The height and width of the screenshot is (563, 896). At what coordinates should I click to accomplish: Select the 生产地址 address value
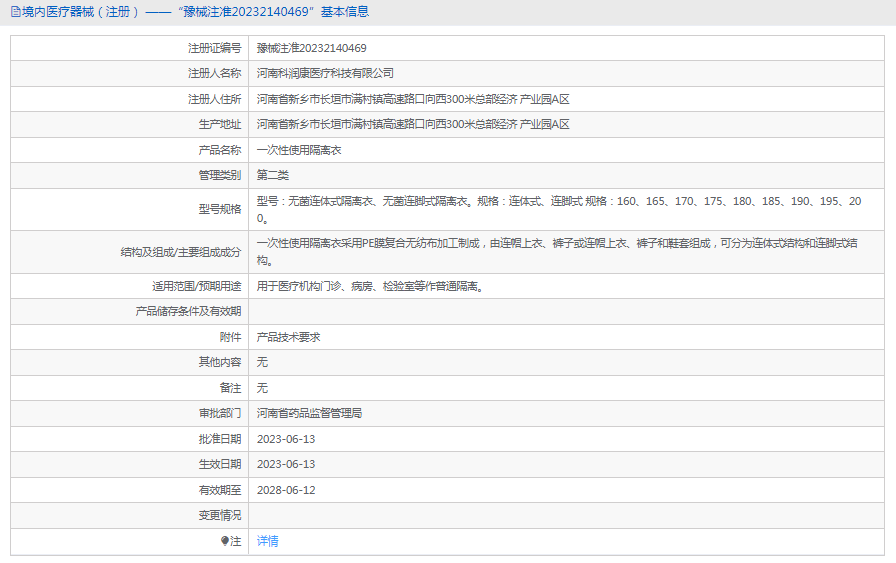pos(413,125)
